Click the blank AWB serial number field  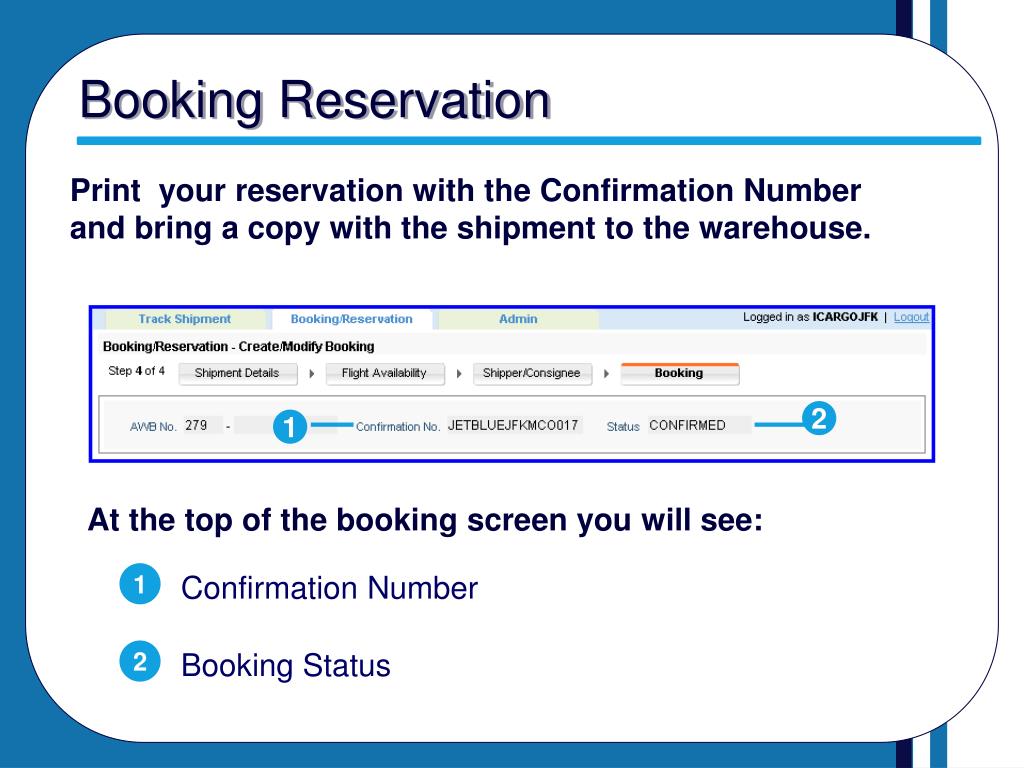pyautogui.click(x=285, y=426)
